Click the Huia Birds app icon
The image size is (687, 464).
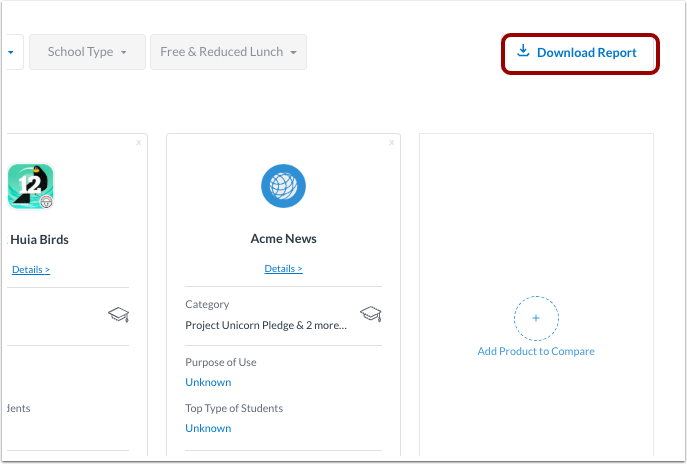tap(31, 186)
